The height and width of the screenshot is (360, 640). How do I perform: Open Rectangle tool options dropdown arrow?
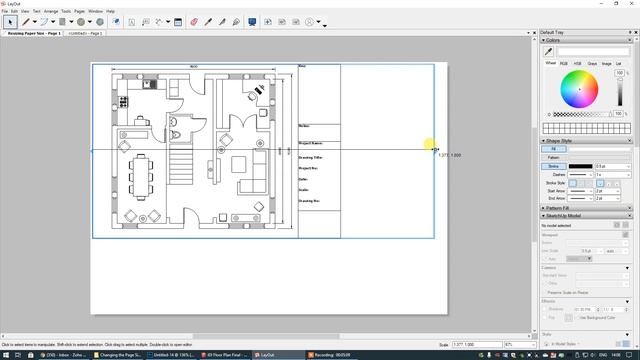pyautogui.click(x=71, y=22)
